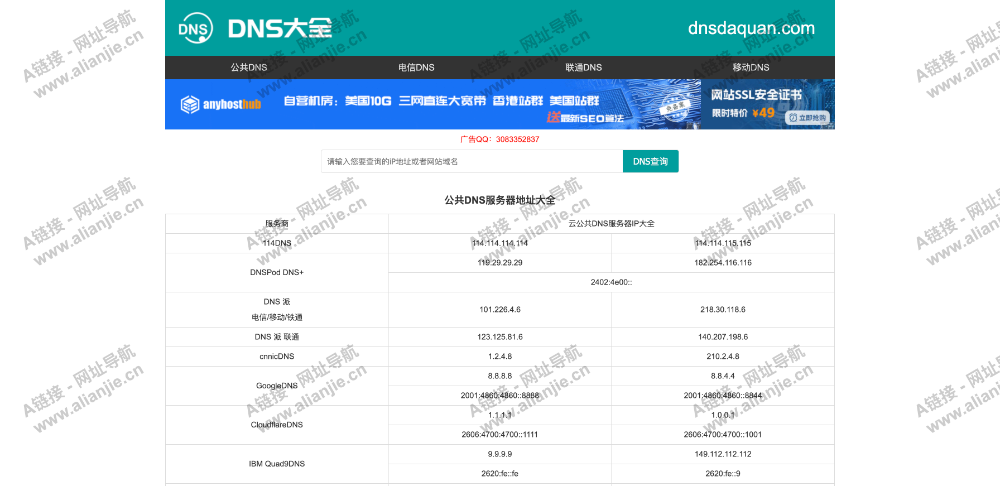Select the 1.0.0.1 cell

click(x=723, y=415)
